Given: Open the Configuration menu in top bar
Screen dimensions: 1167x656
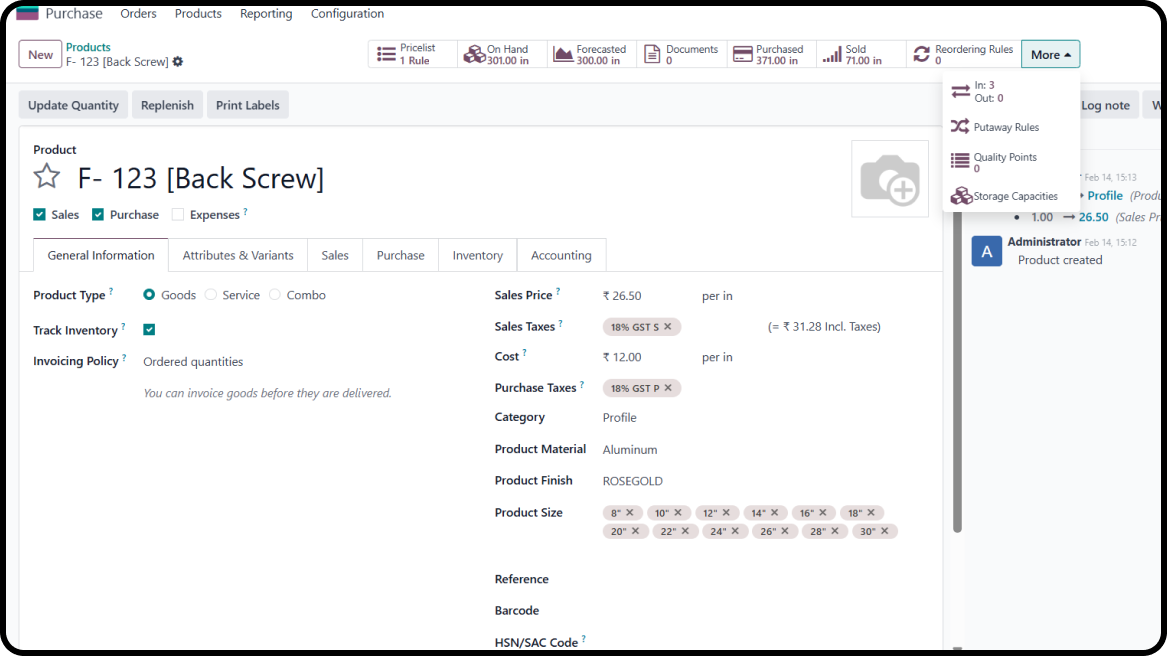Looking at the screenshot, I should [347, 14].
